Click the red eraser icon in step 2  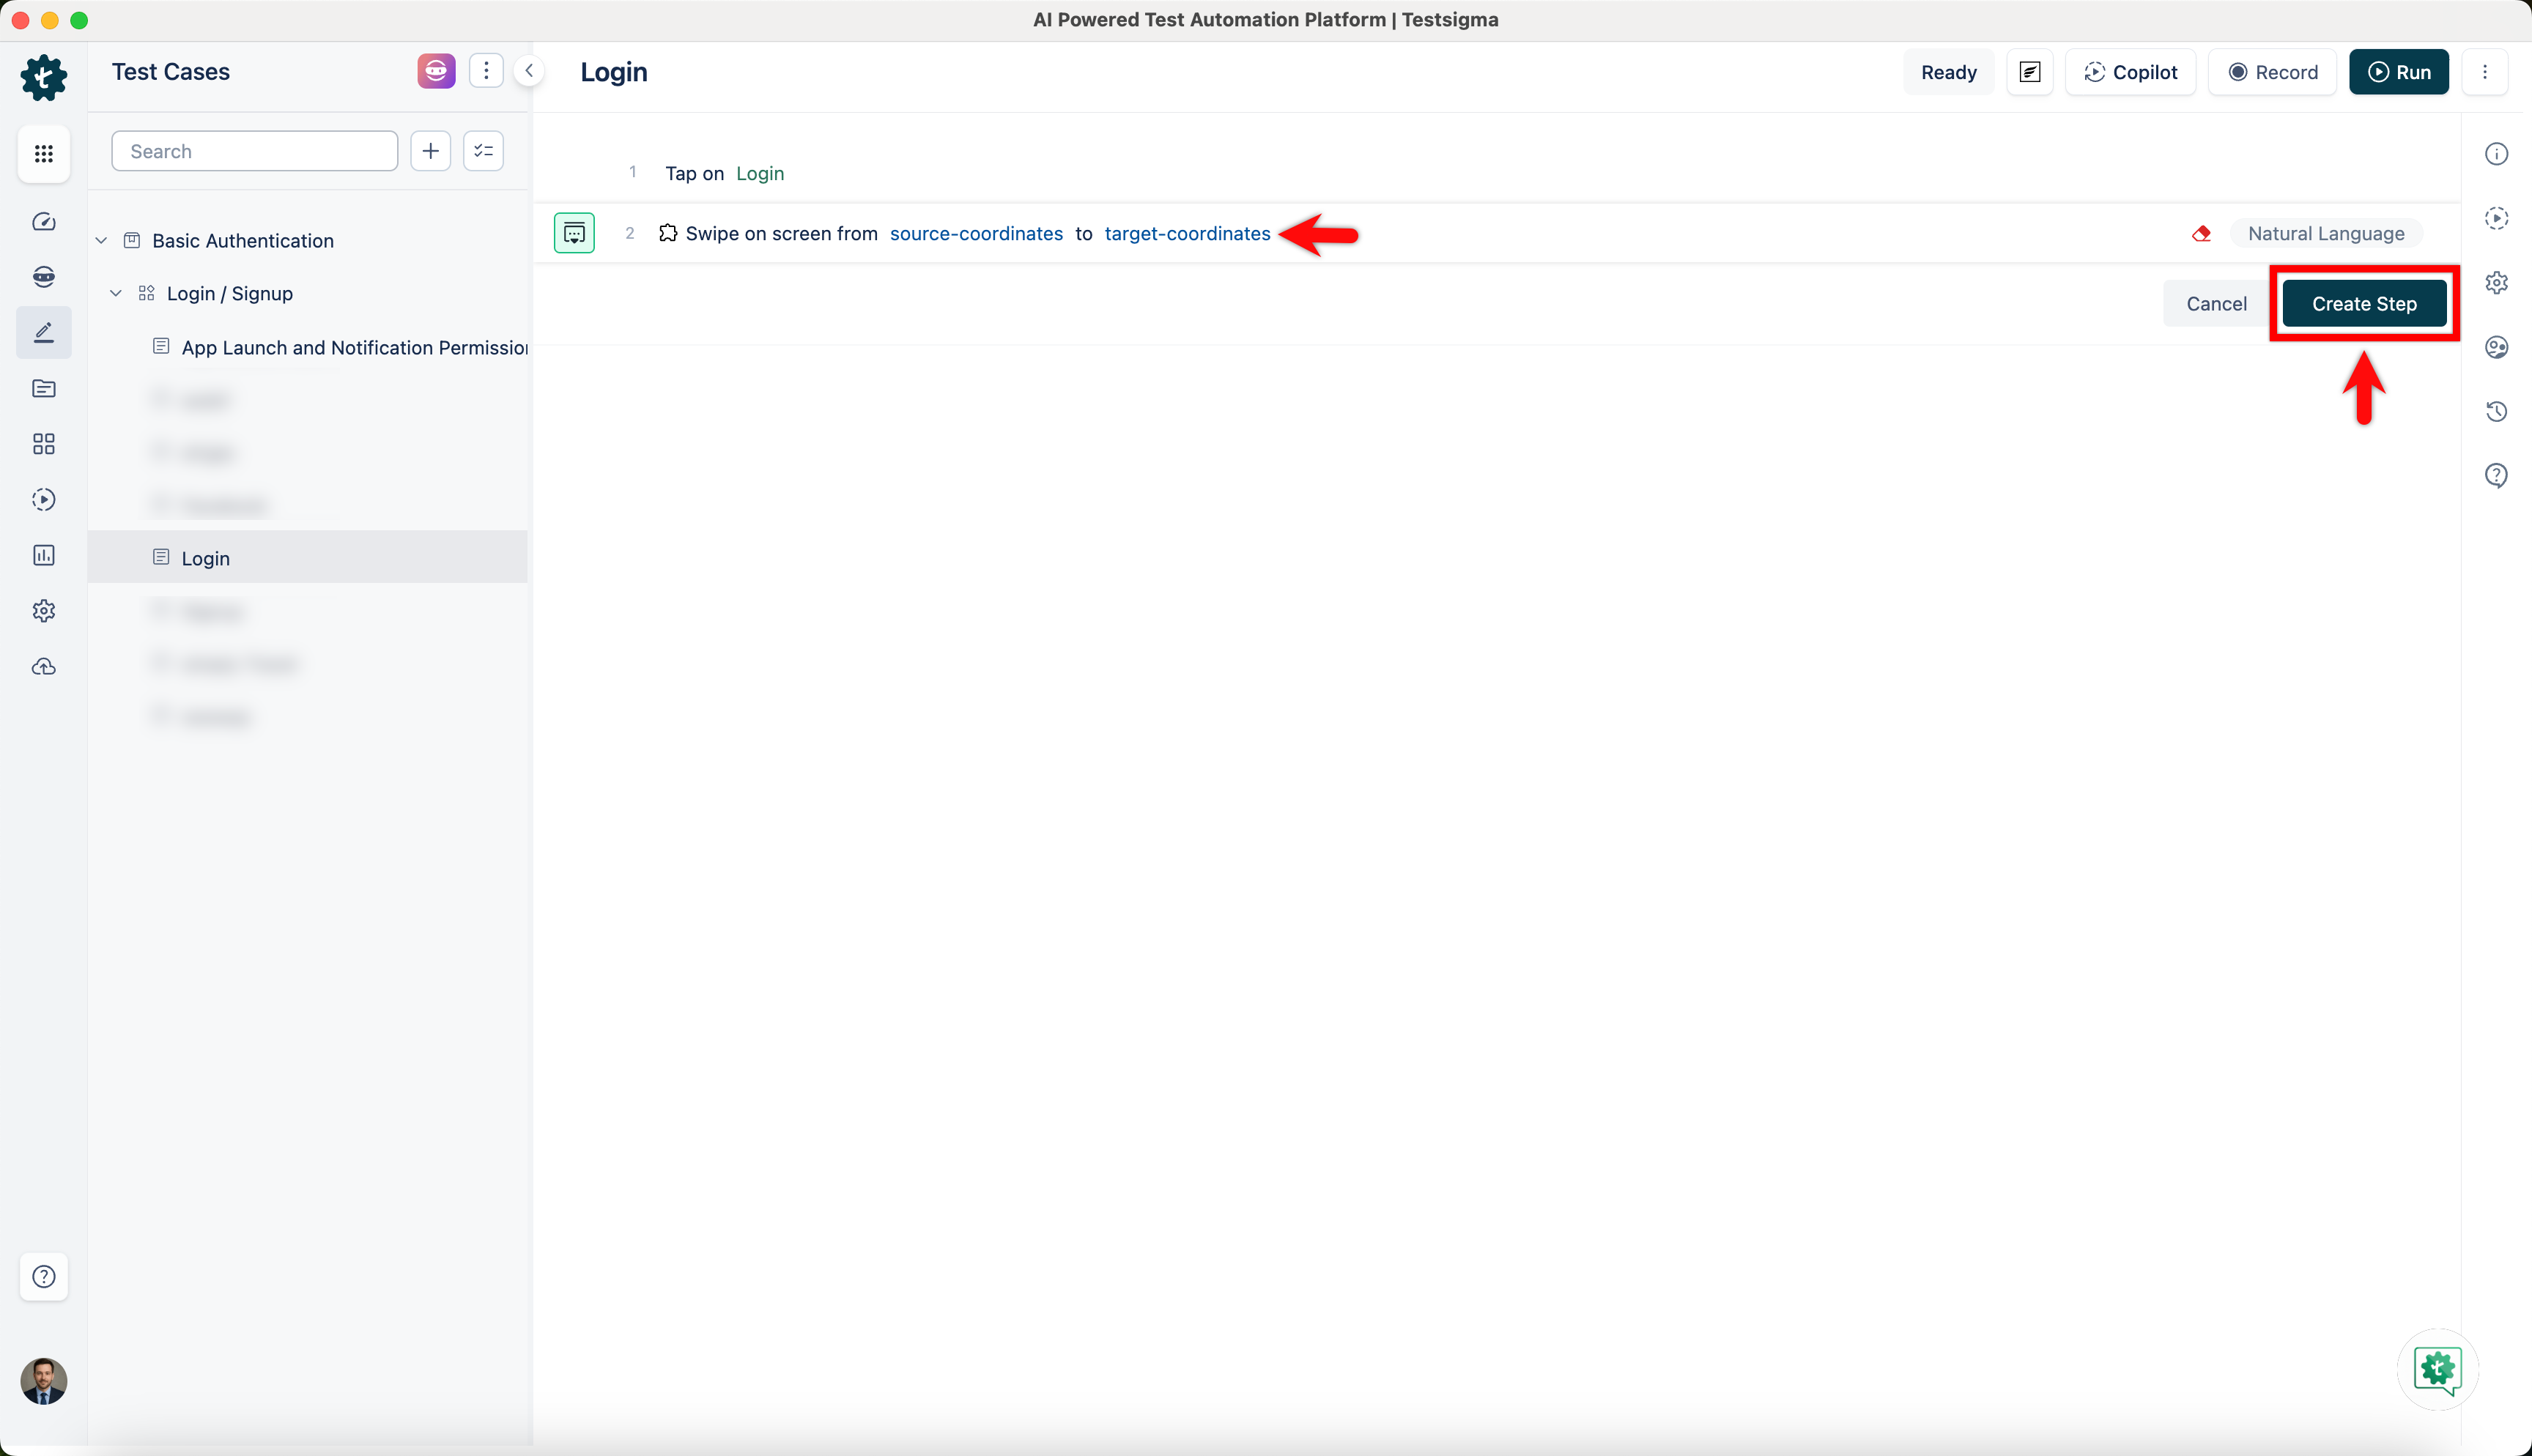tap(2201, 233)
